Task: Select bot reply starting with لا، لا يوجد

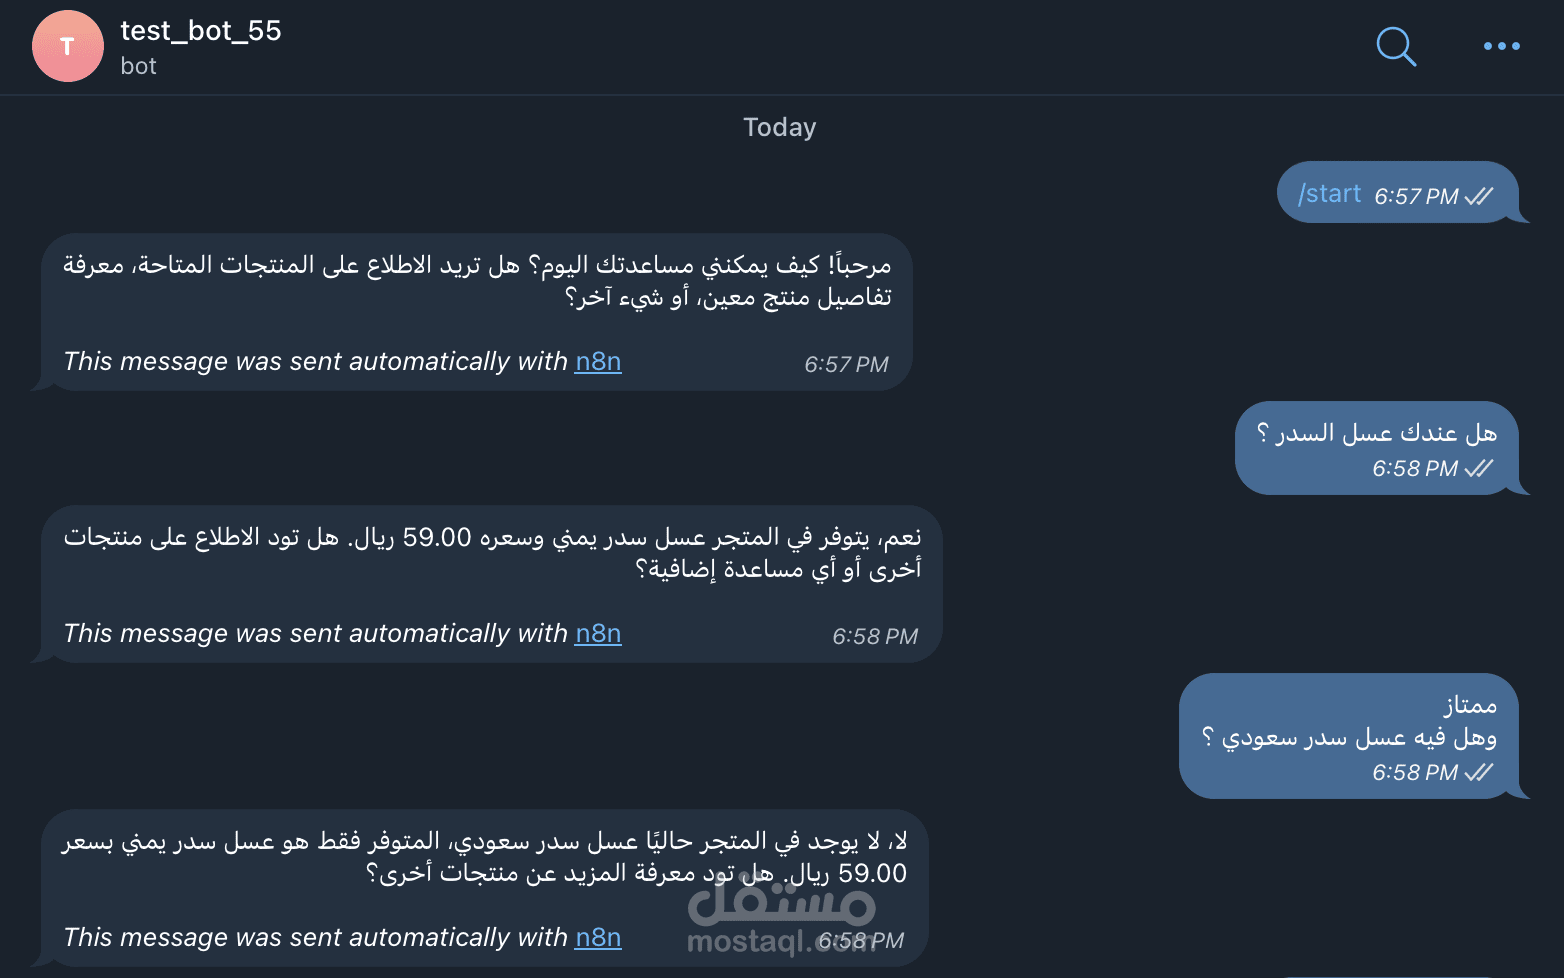Action: 484,857
